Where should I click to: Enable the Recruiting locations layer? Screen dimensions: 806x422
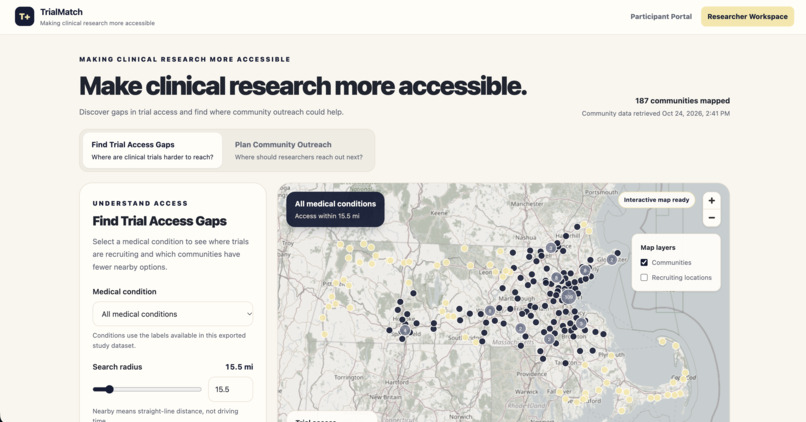(644, 278)
